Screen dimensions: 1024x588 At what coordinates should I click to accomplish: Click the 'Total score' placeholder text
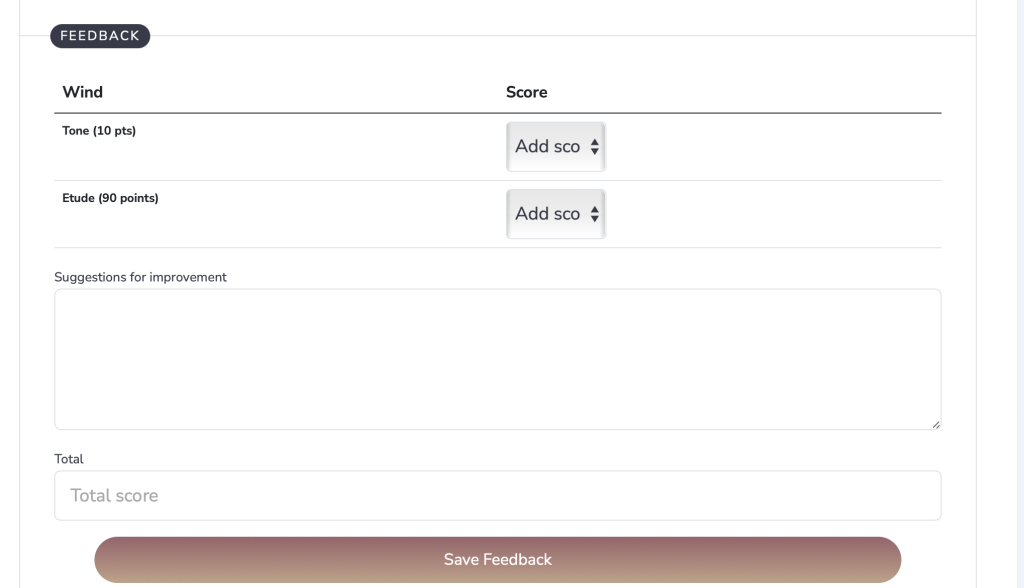pos(114,495)
